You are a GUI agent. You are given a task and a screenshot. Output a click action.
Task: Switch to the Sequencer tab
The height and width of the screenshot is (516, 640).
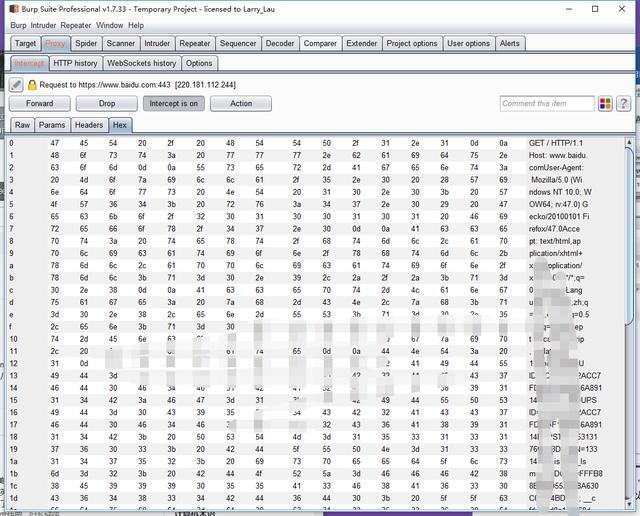[x=238, y=43]
